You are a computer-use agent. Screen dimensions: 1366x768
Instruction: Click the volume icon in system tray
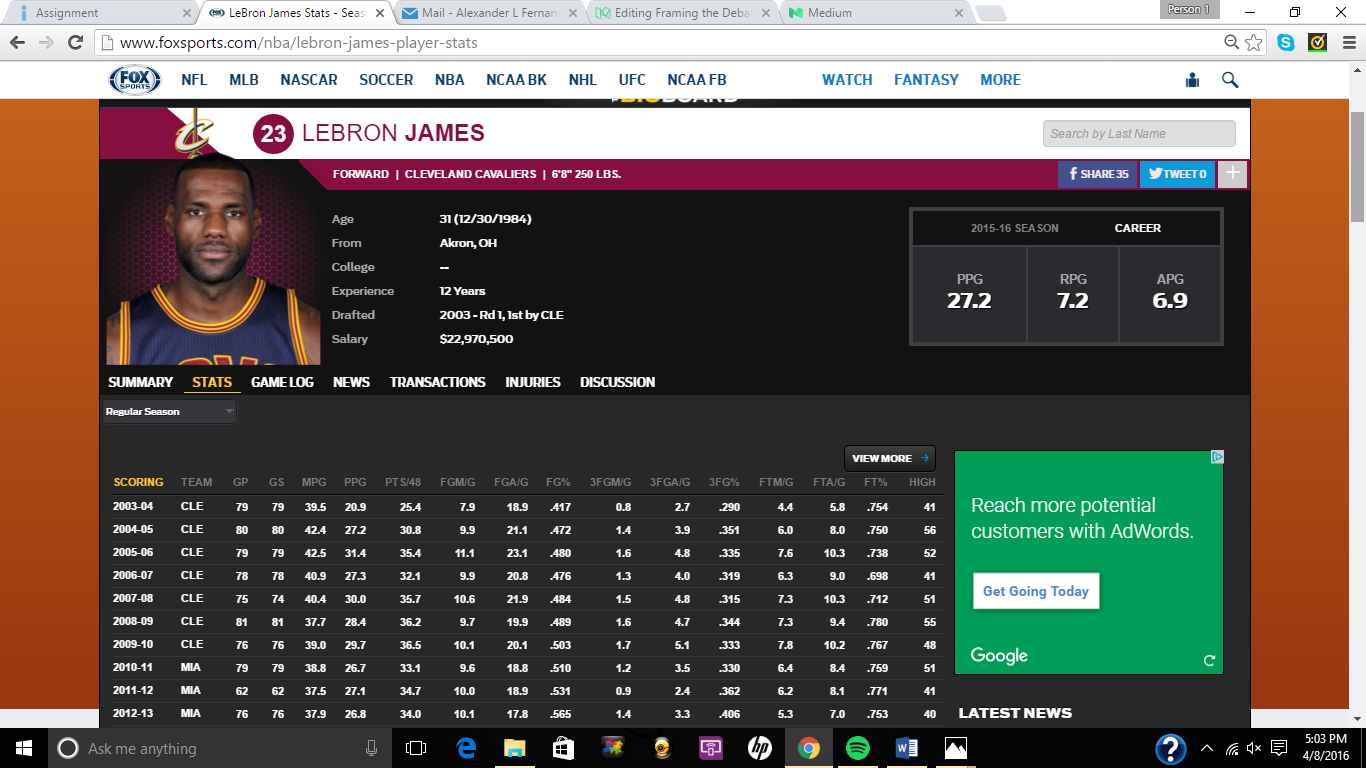[1254, 748]
